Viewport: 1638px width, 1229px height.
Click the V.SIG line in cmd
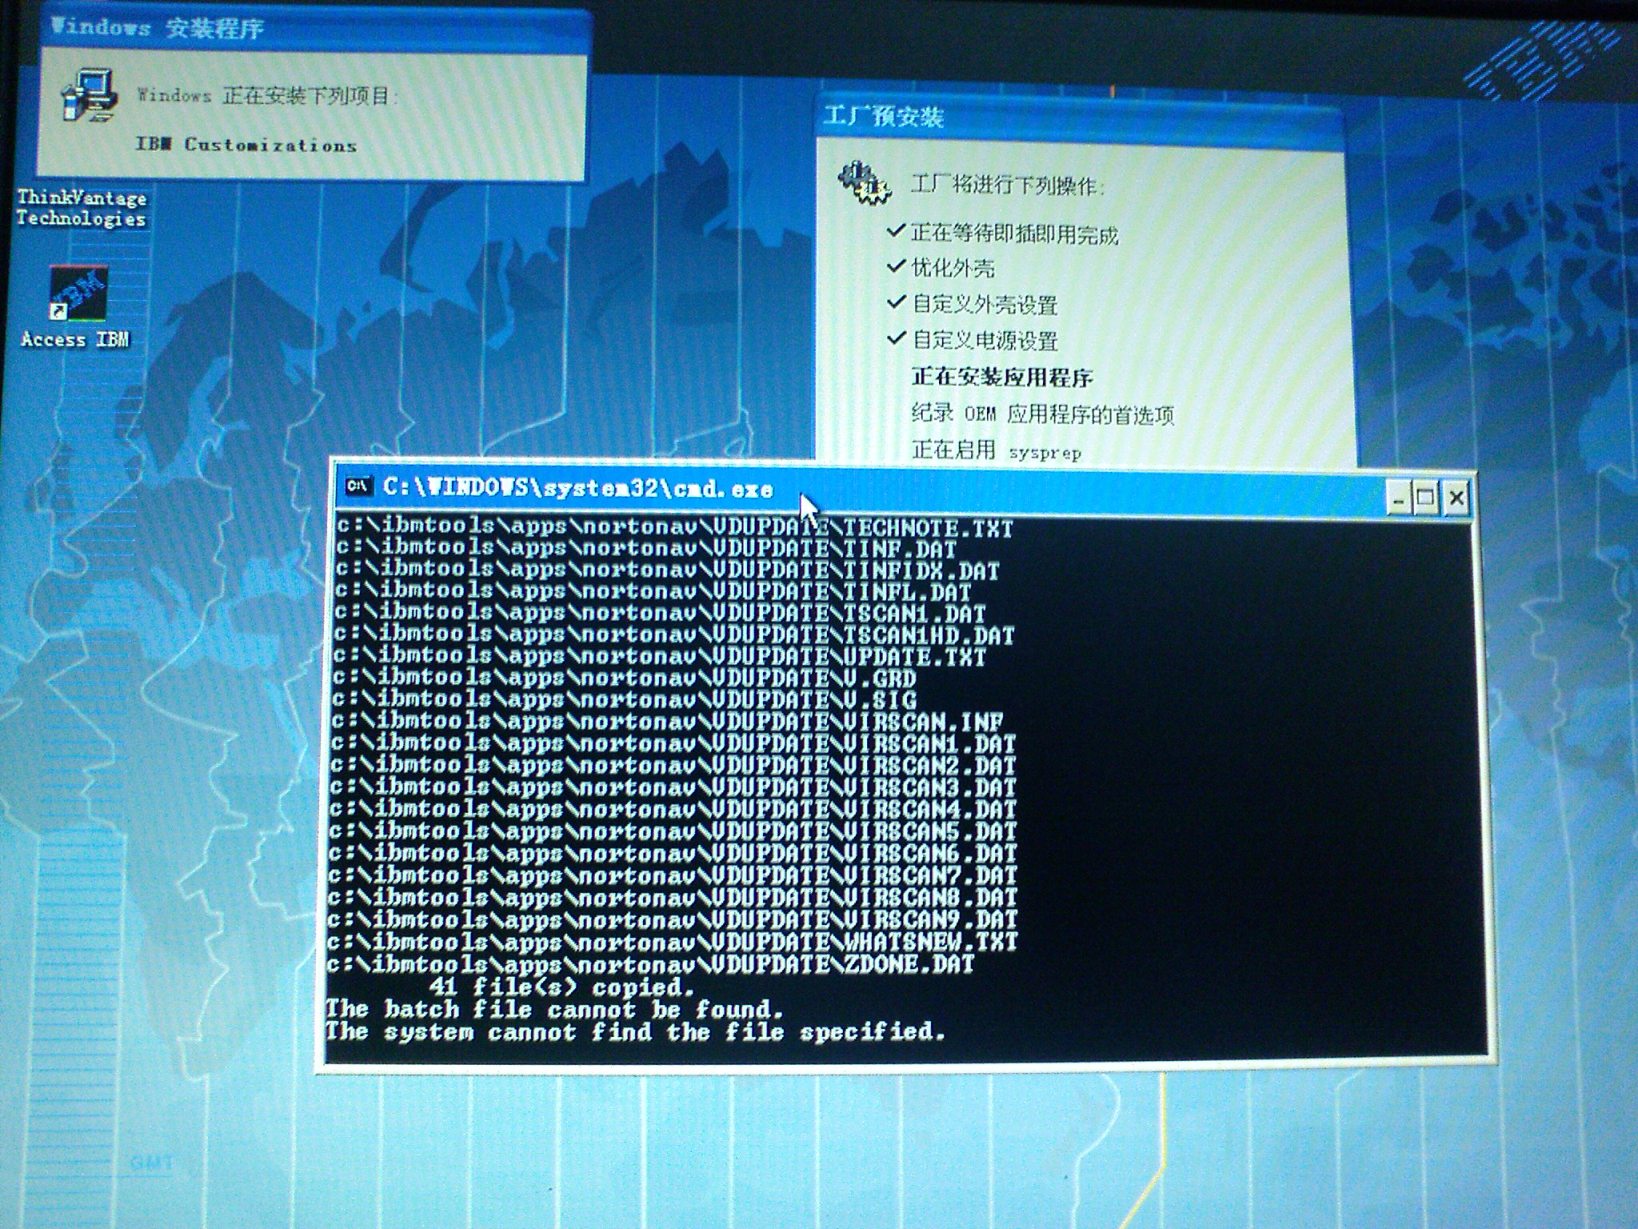(x=625, y=700)
